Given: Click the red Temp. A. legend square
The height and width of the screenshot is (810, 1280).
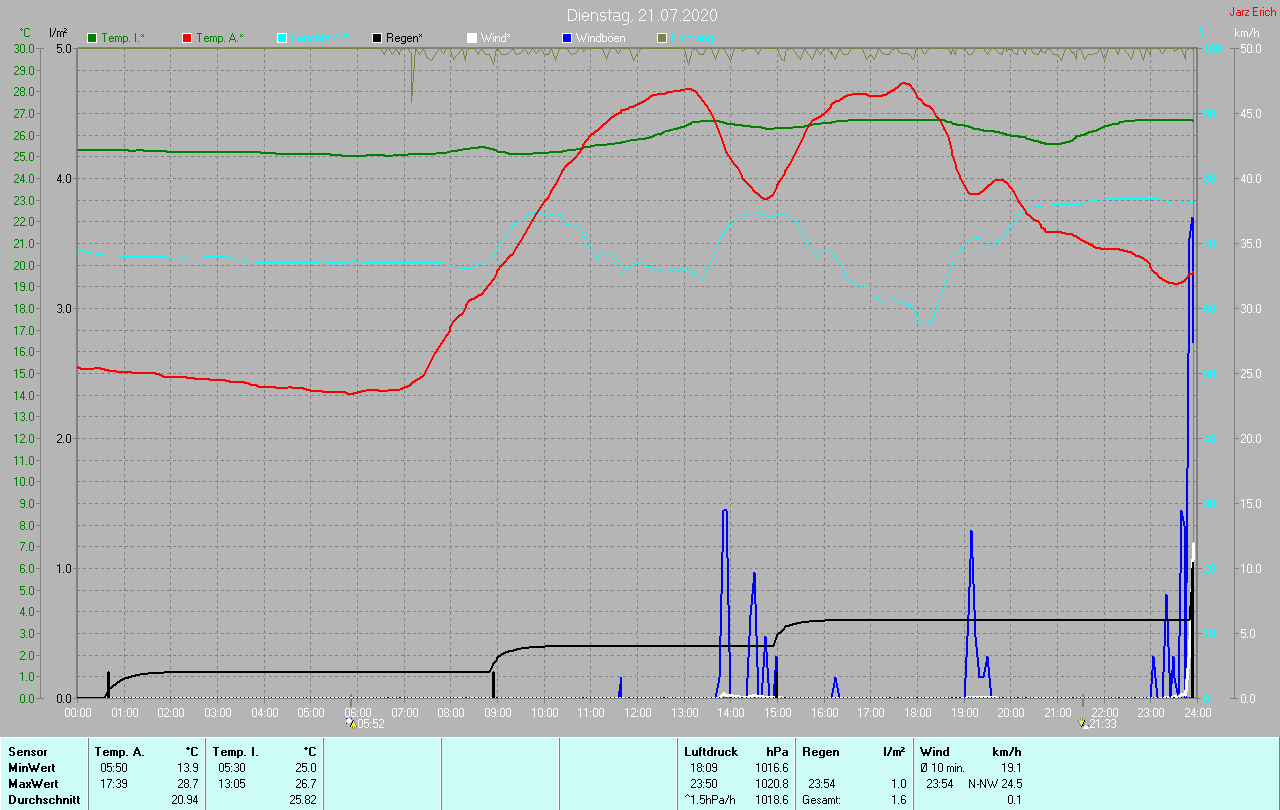Looking at the screenshot, I should (x=187, y=38).
